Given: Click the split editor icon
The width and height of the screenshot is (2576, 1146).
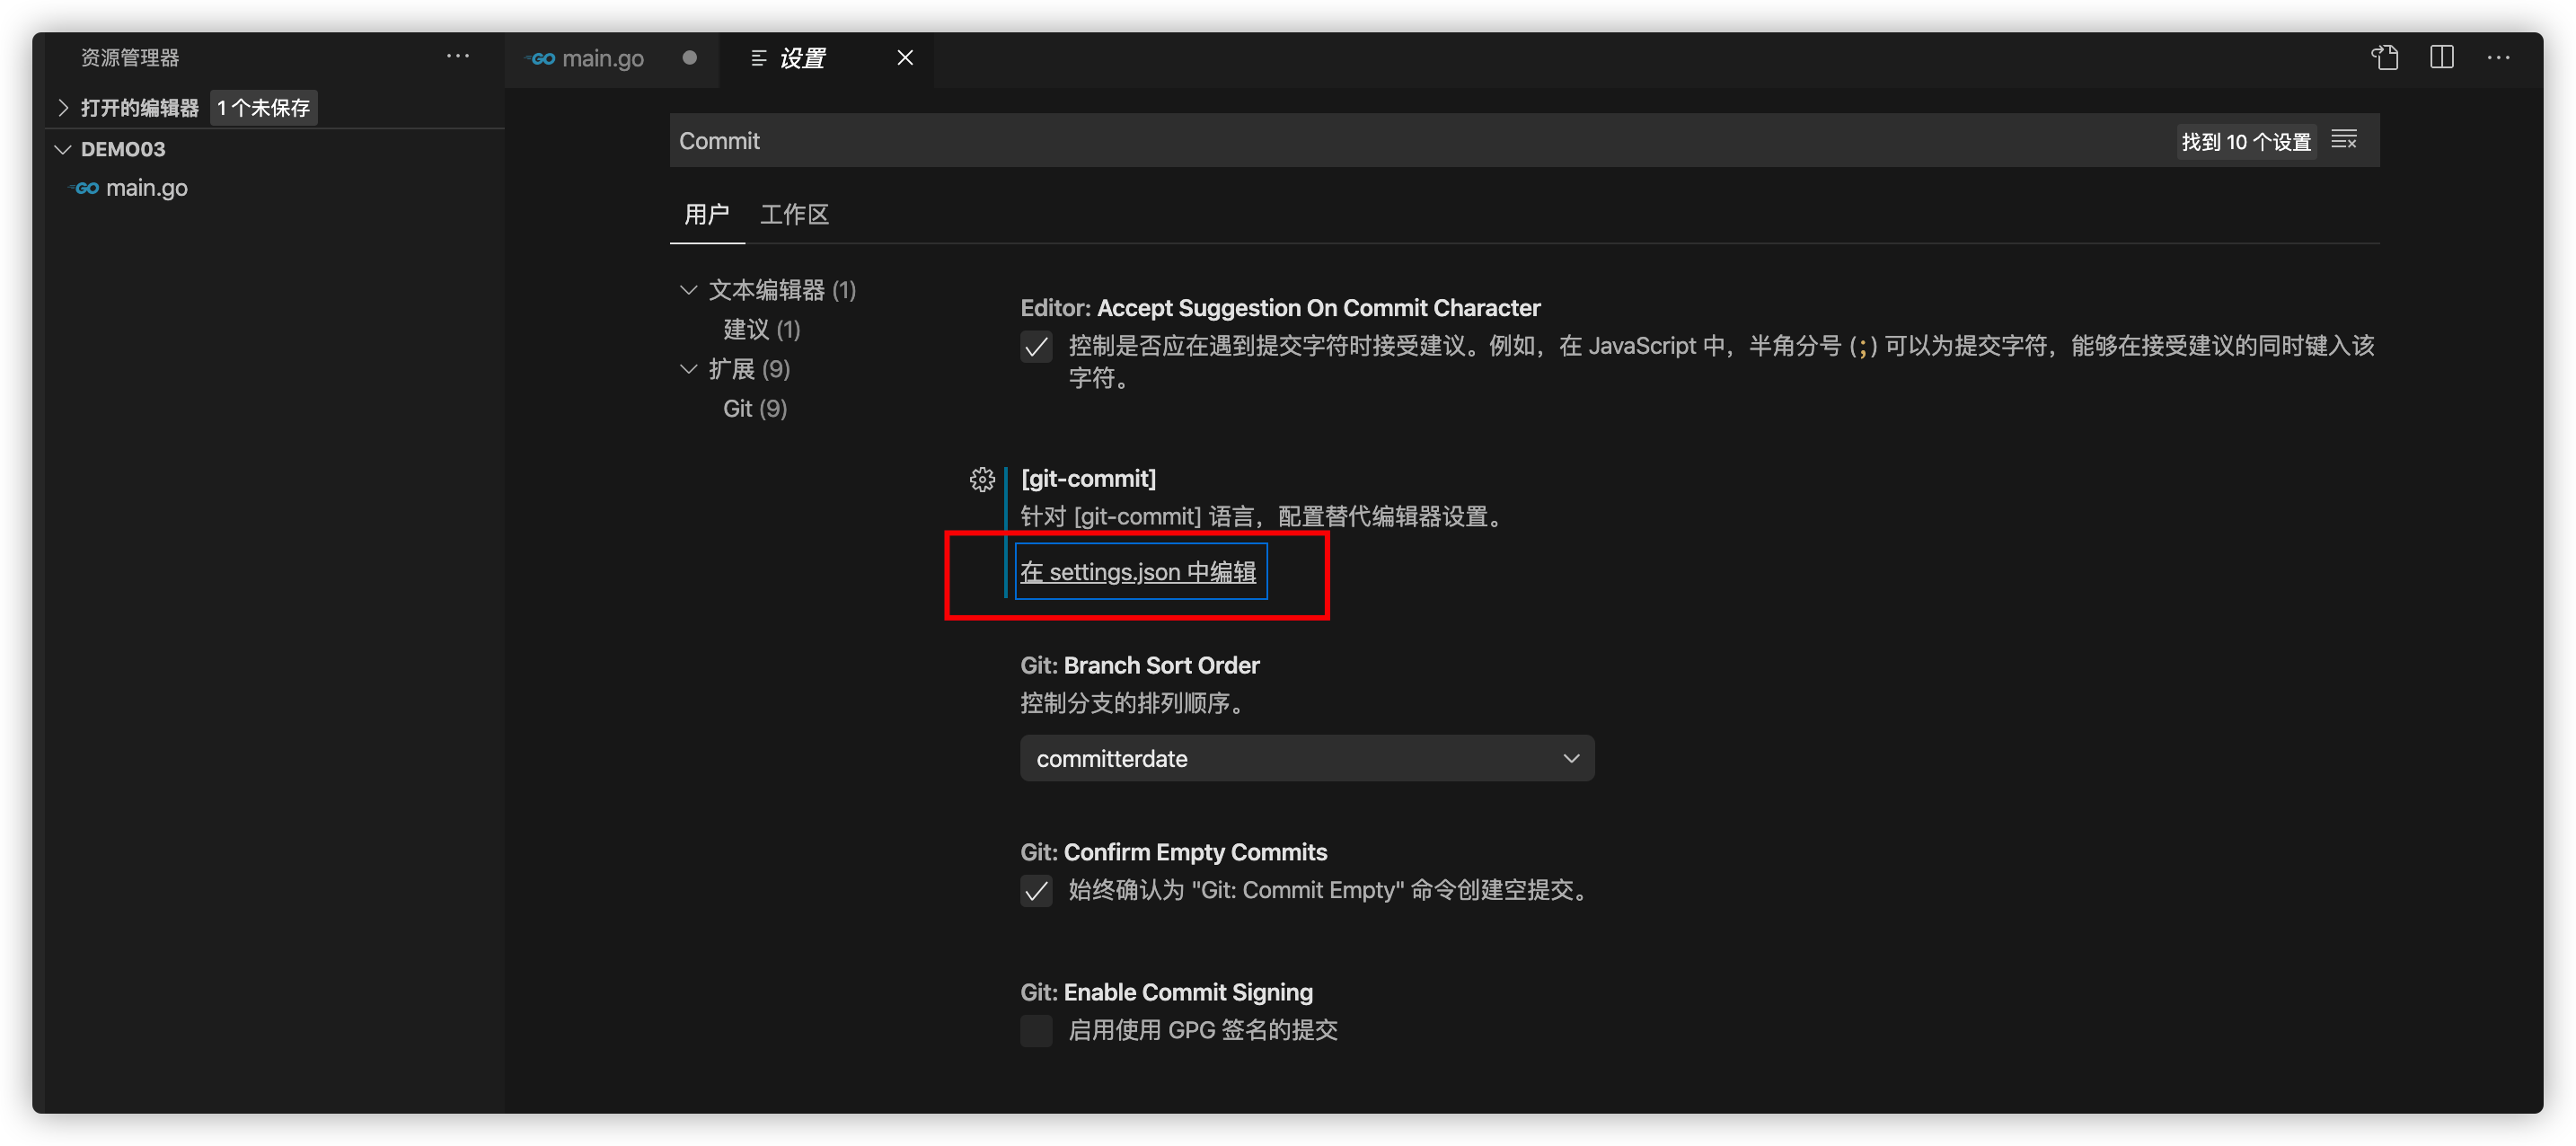Looking at the screenshot, I should (x=2441, y=58).
